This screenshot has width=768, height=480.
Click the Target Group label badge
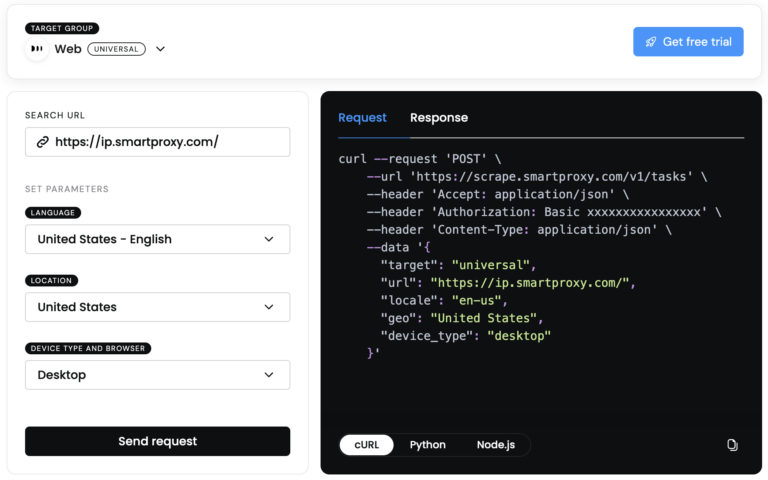62,28
